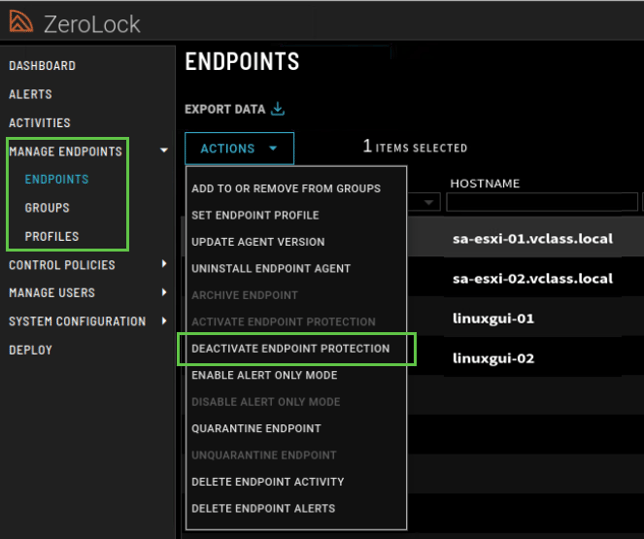Select Uninstall Endpoint Agent

click(270, 268)
